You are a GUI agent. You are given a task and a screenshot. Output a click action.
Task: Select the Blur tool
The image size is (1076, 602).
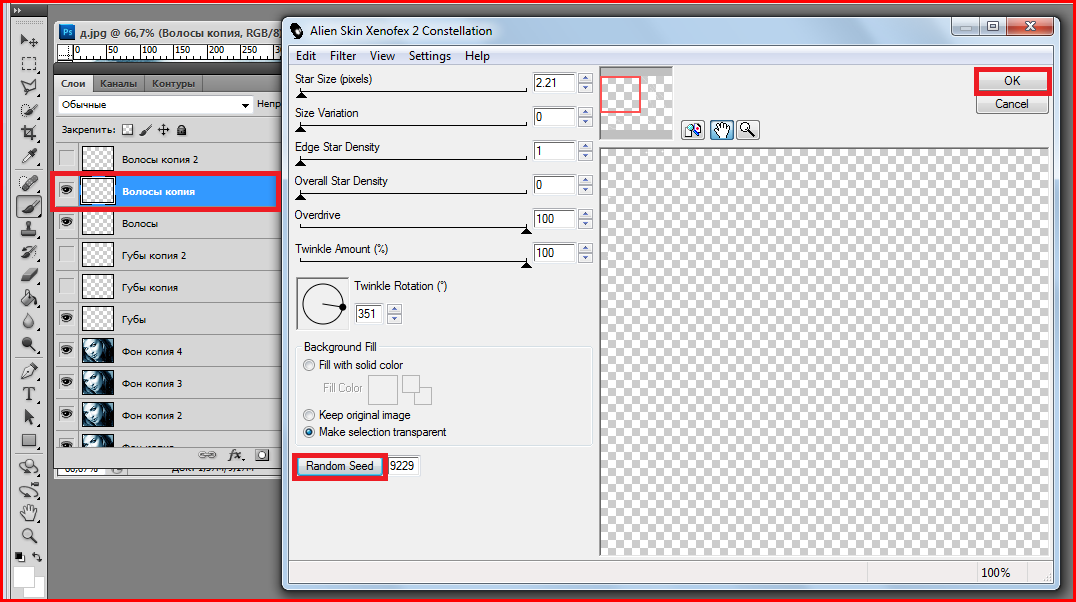pyautogui.click(x=29, y=321)
